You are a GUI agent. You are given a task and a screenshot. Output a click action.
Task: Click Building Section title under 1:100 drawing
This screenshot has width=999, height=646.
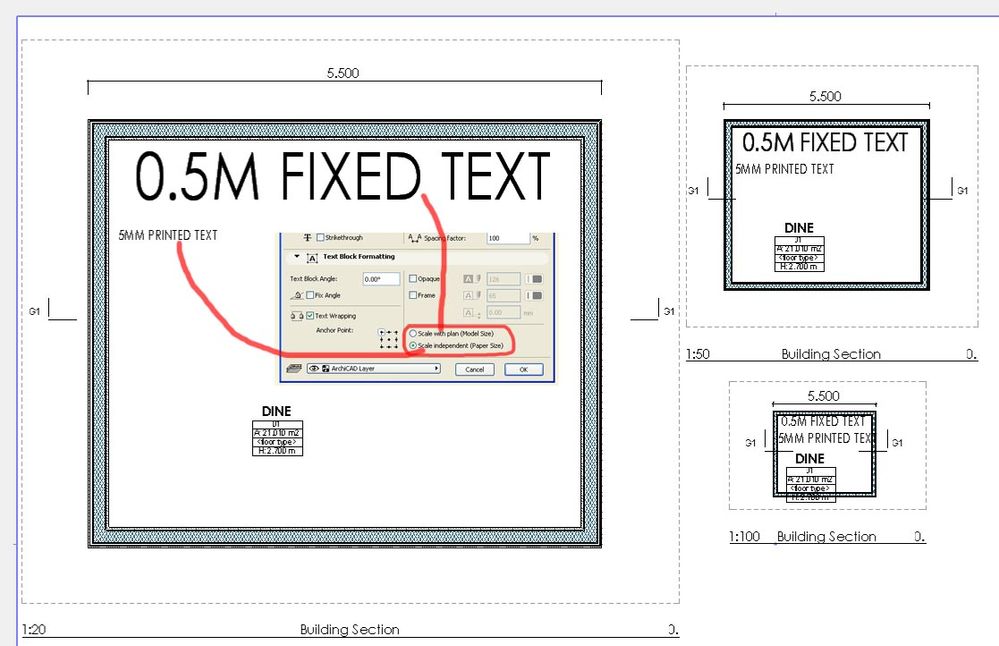[x=826, y=536]
